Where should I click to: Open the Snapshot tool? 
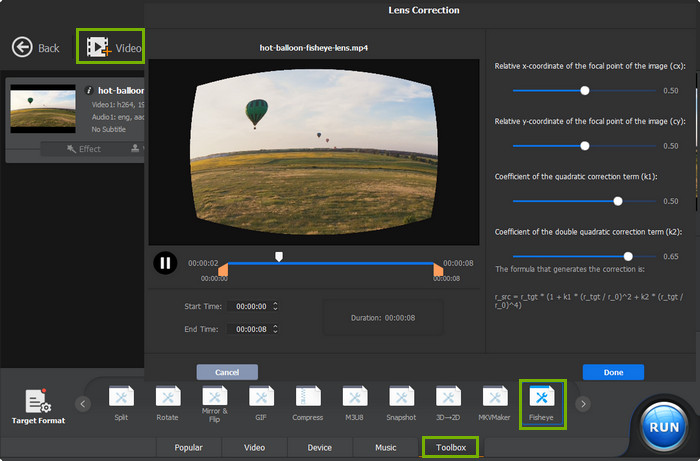401,399
